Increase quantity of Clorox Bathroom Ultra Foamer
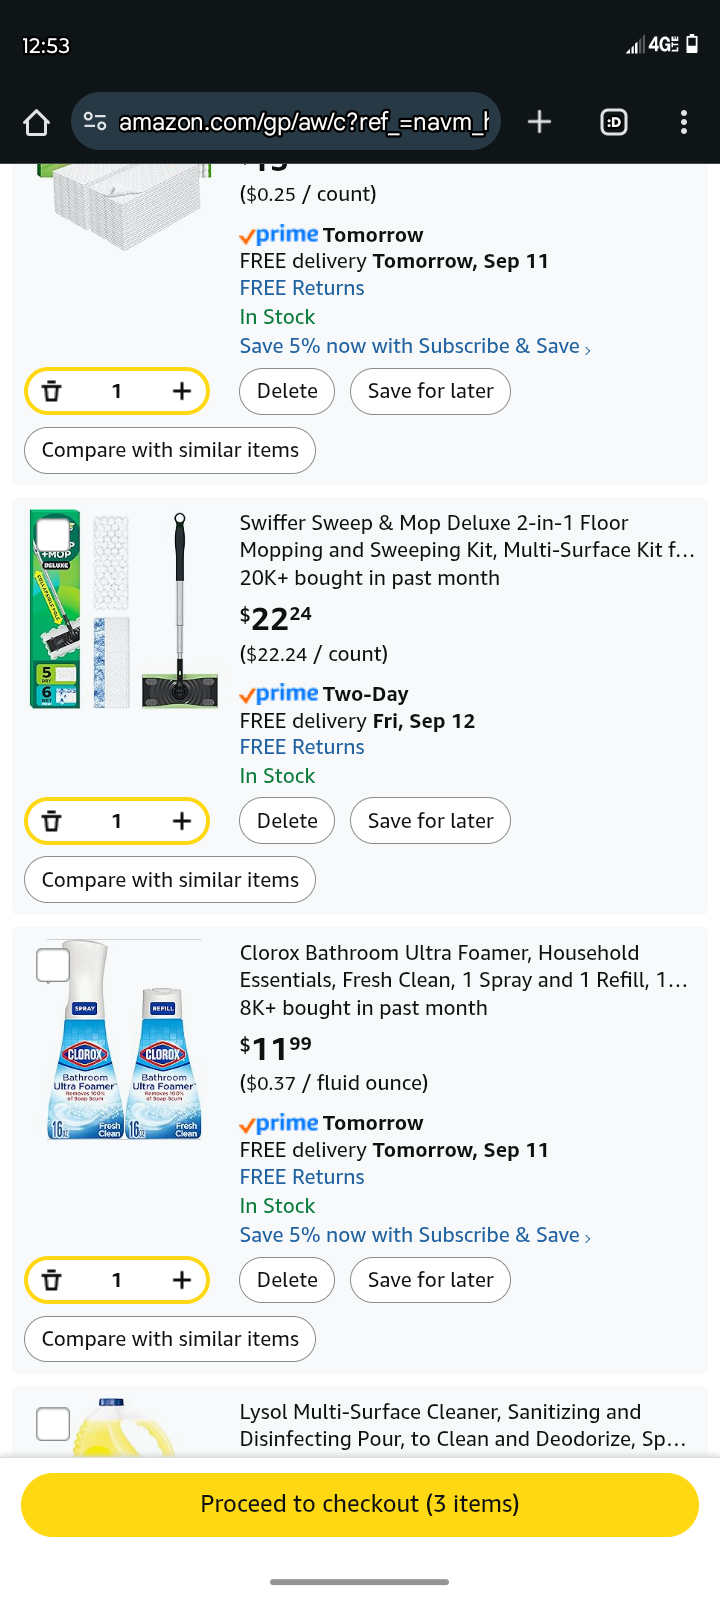720x1600 pixels. [181, 1280]
